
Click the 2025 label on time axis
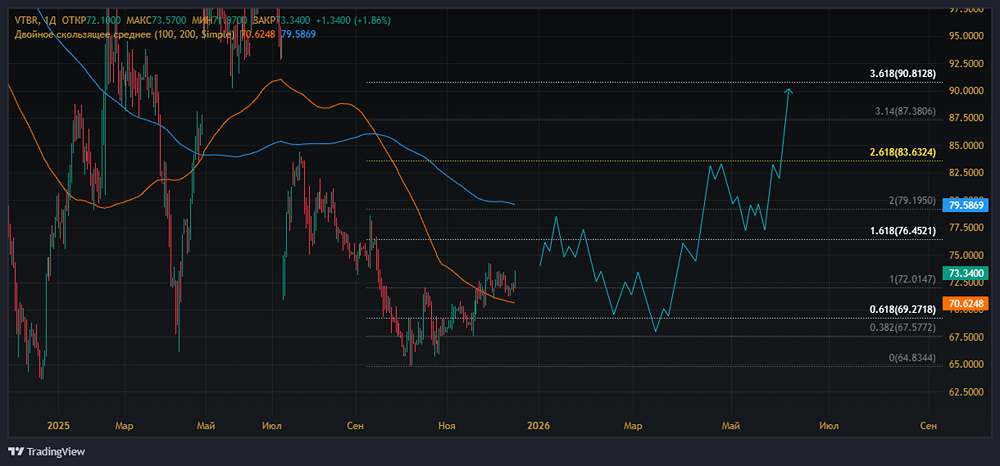point(57,425)
